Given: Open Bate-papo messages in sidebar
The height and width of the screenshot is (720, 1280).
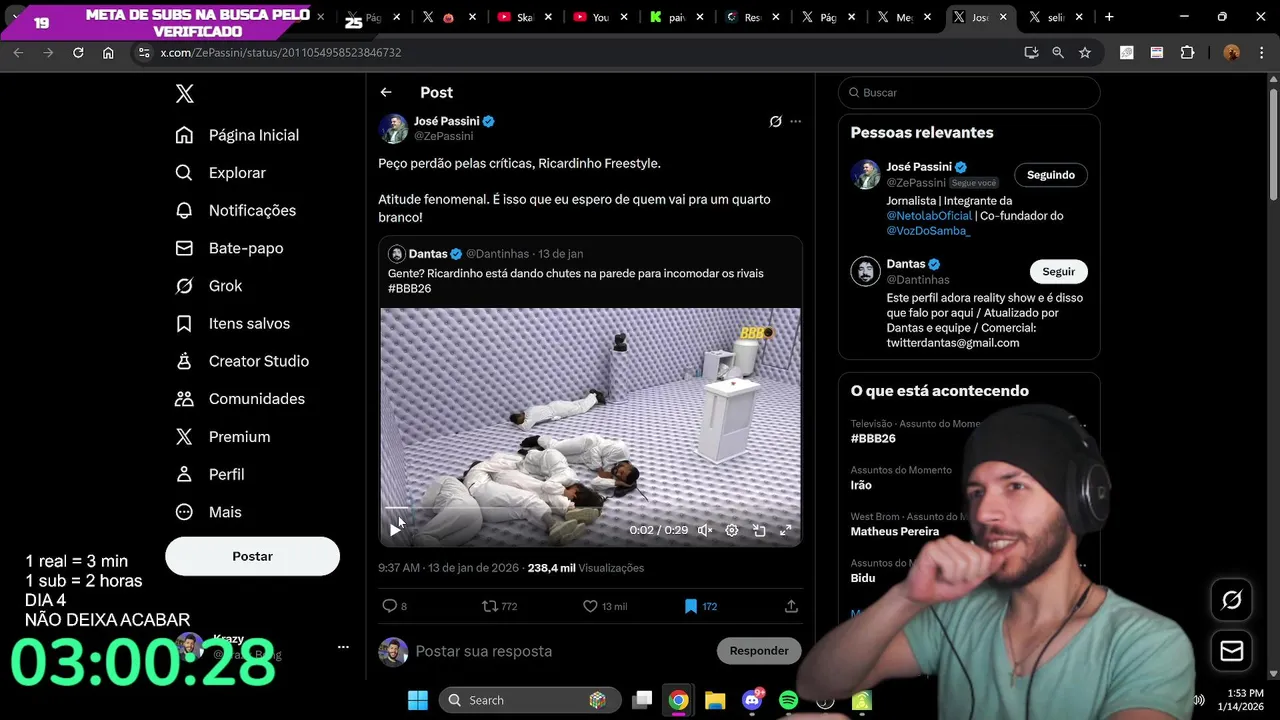Looking at the screenshot, I should pos(229,248).
